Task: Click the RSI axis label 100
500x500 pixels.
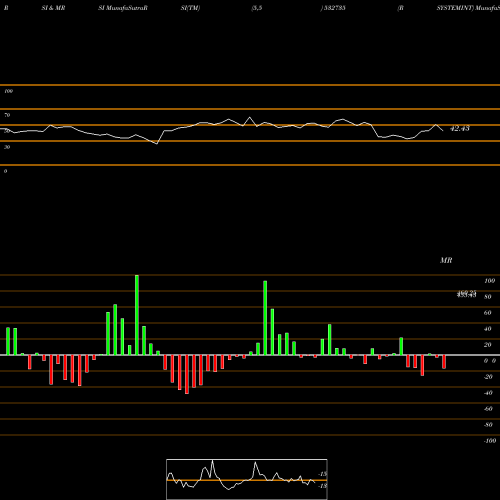Action: pyautogui.click(x=9, y=91)
